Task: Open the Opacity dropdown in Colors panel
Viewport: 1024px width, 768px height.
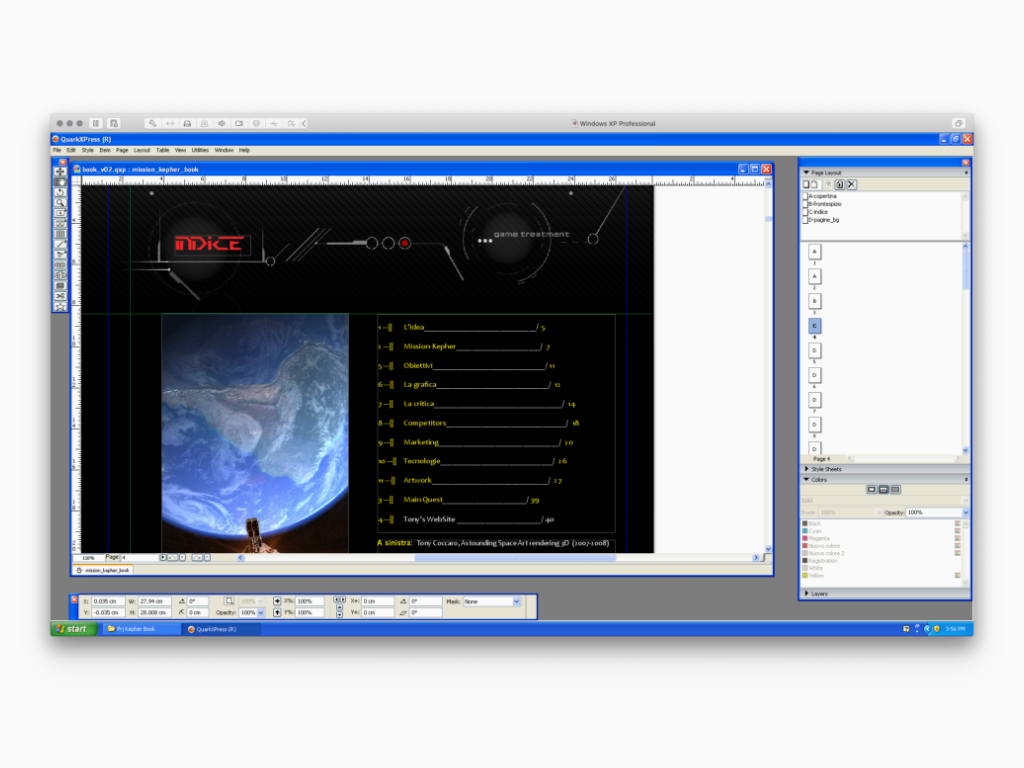Action: [965, 513]
